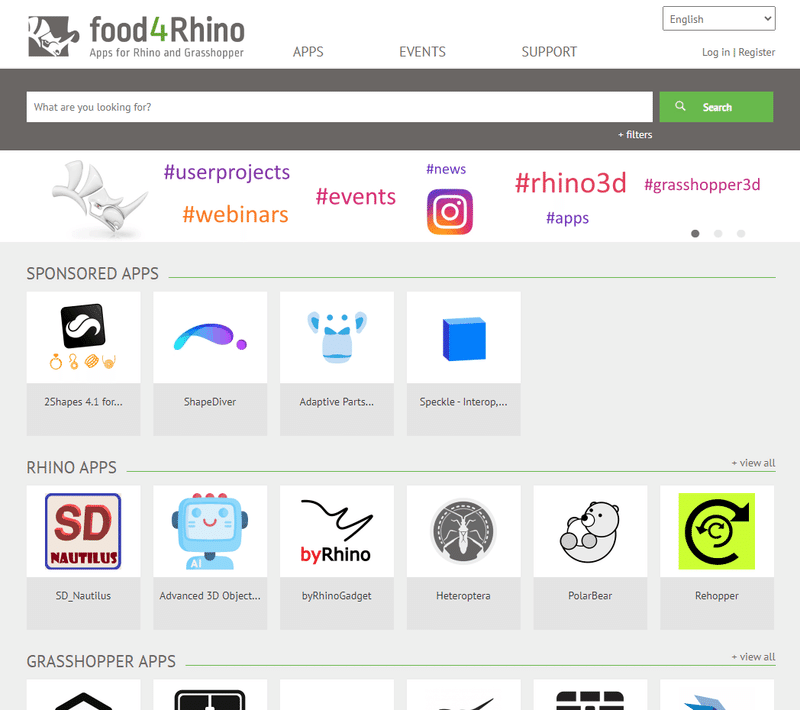Expand the search filters option
800x710 pixels.
click(x=635, y=135)
